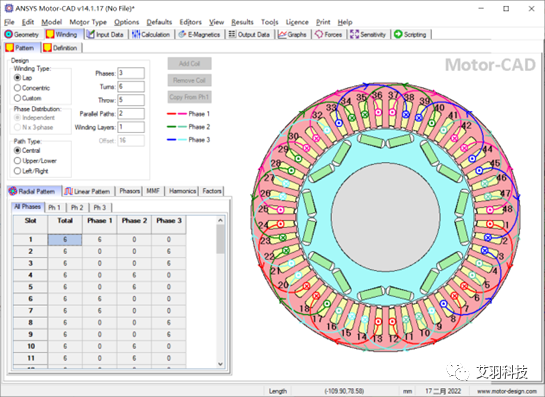Select the Ph 2 tab
This screenshot has height=397, width=545.
tap(77, 208)
